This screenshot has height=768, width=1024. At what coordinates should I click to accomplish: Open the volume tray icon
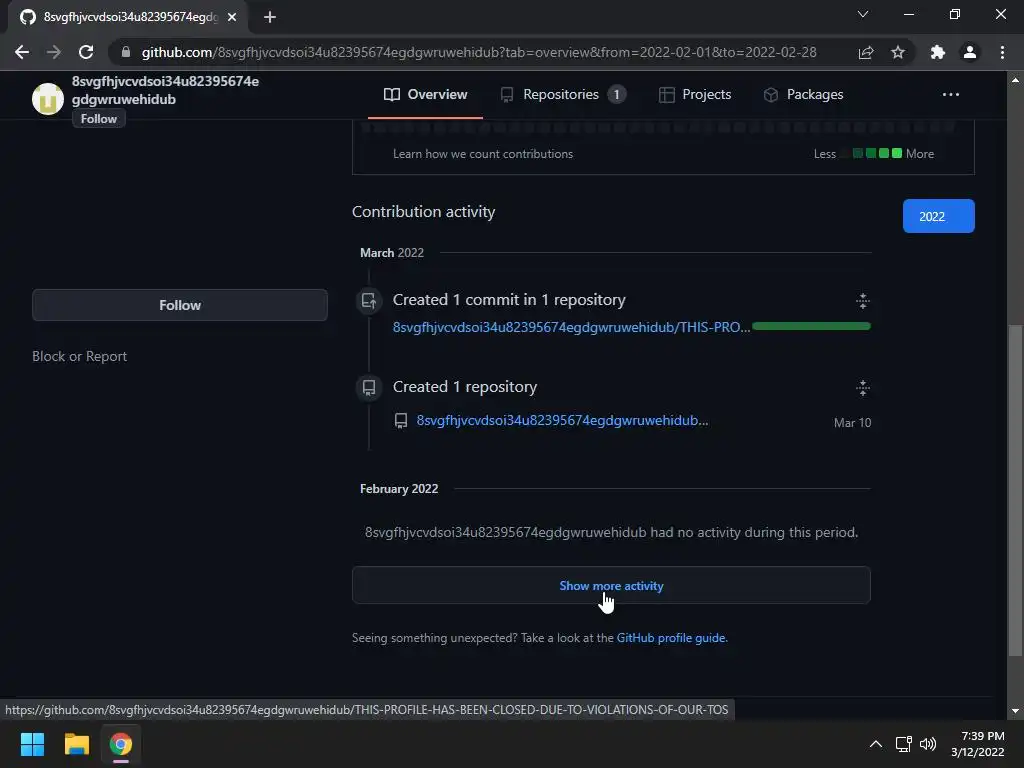pyautogui.click(x=927, y=744)
